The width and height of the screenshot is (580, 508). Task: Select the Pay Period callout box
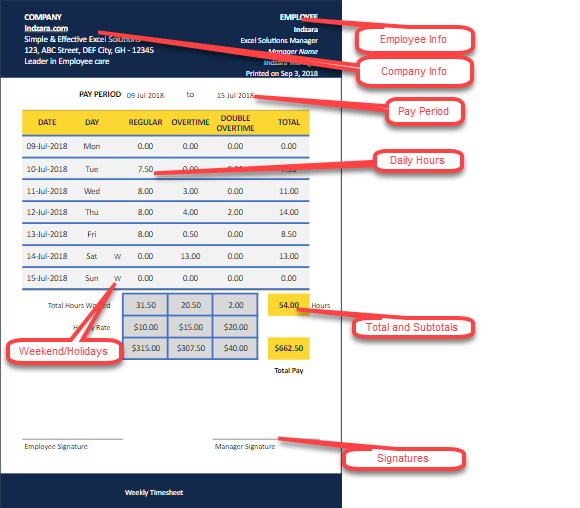click(424, 111)
